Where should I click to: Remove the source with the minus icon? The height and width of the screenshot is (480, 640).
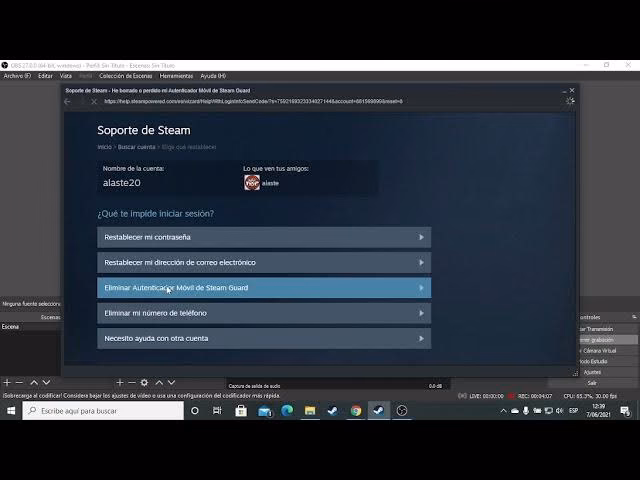pyautogui.click(x=132, y=382)
